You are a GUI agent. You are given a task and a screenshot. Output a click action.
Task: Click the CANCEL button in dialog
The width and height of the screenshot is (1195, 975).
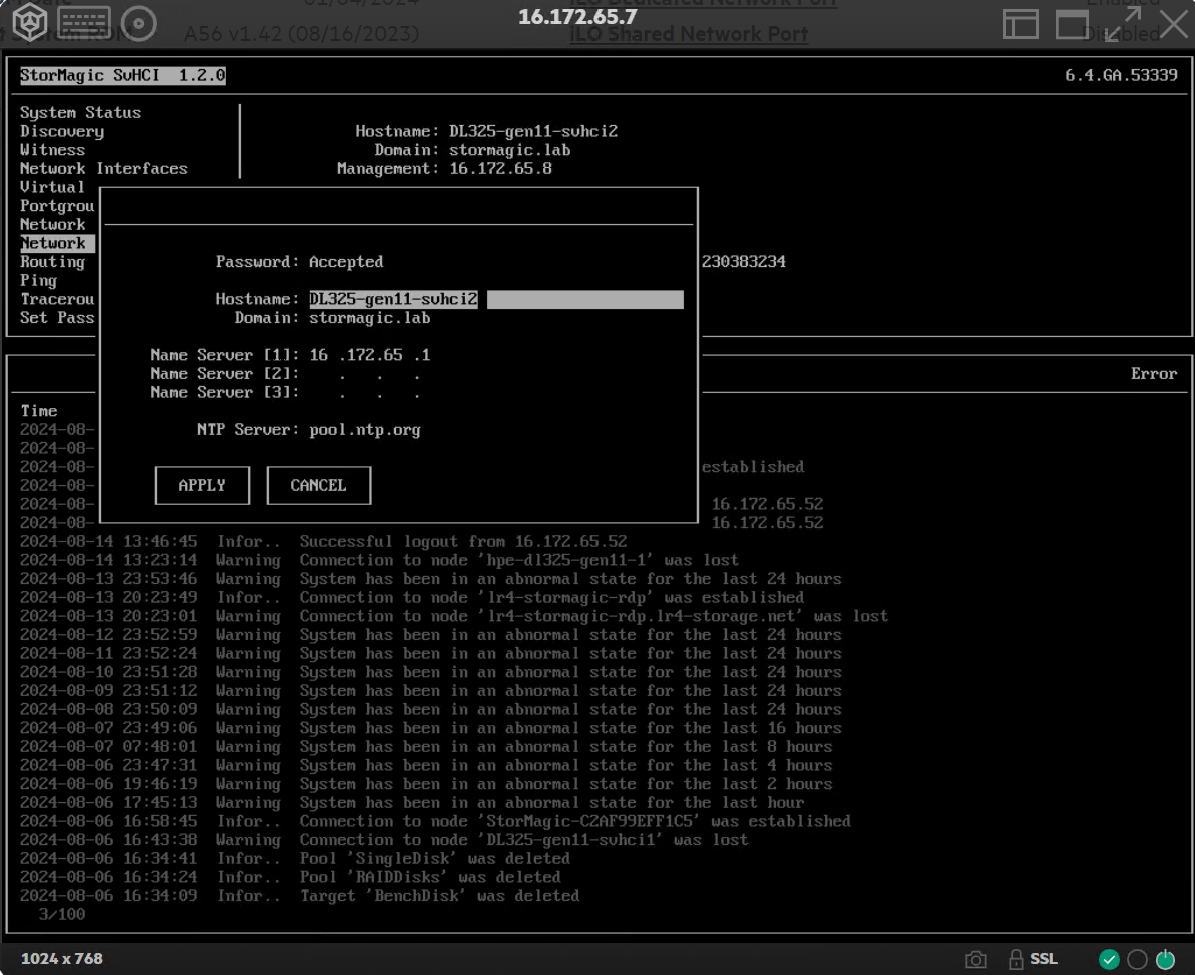click(319, 486)
